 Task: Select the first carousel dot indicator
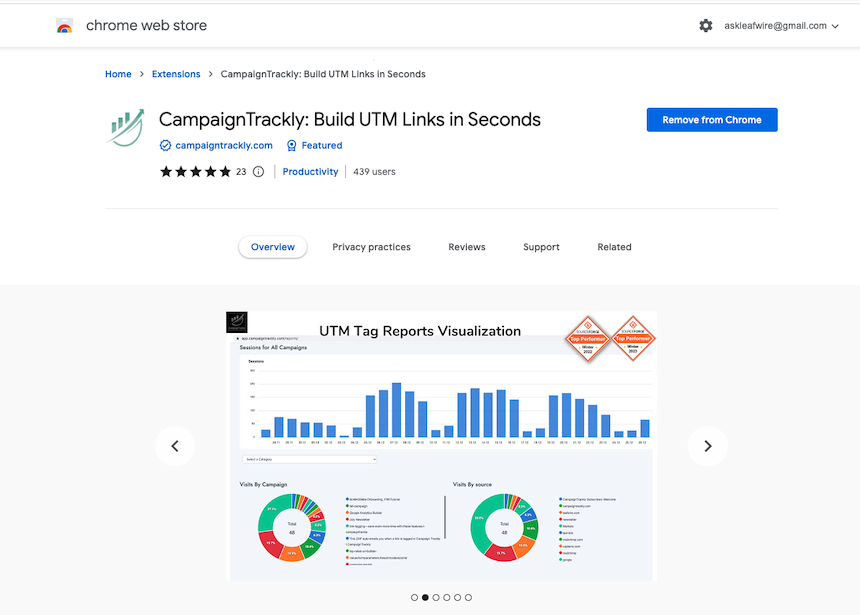coord(415,597)
